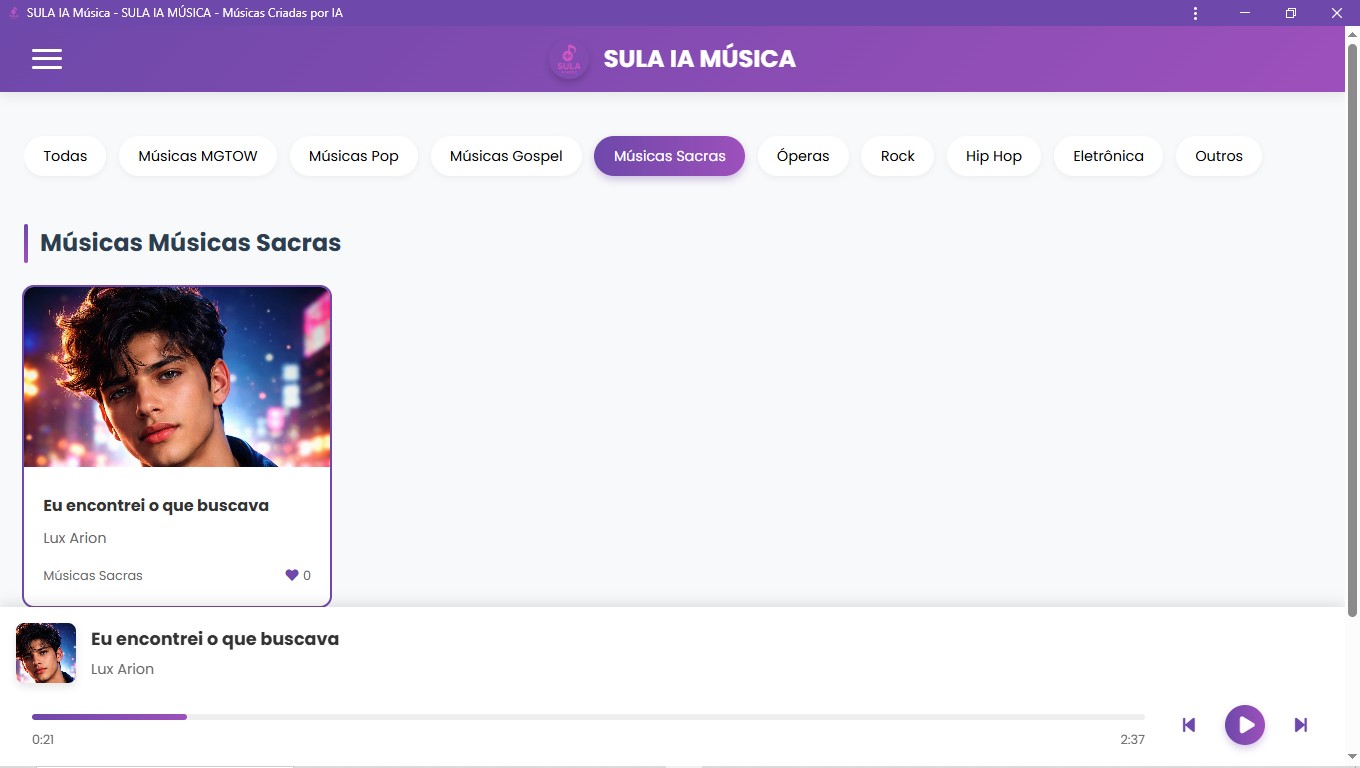This screenshot has width=1360, height=768.
Task: Skip to previous track
Action: (1189, 725)
